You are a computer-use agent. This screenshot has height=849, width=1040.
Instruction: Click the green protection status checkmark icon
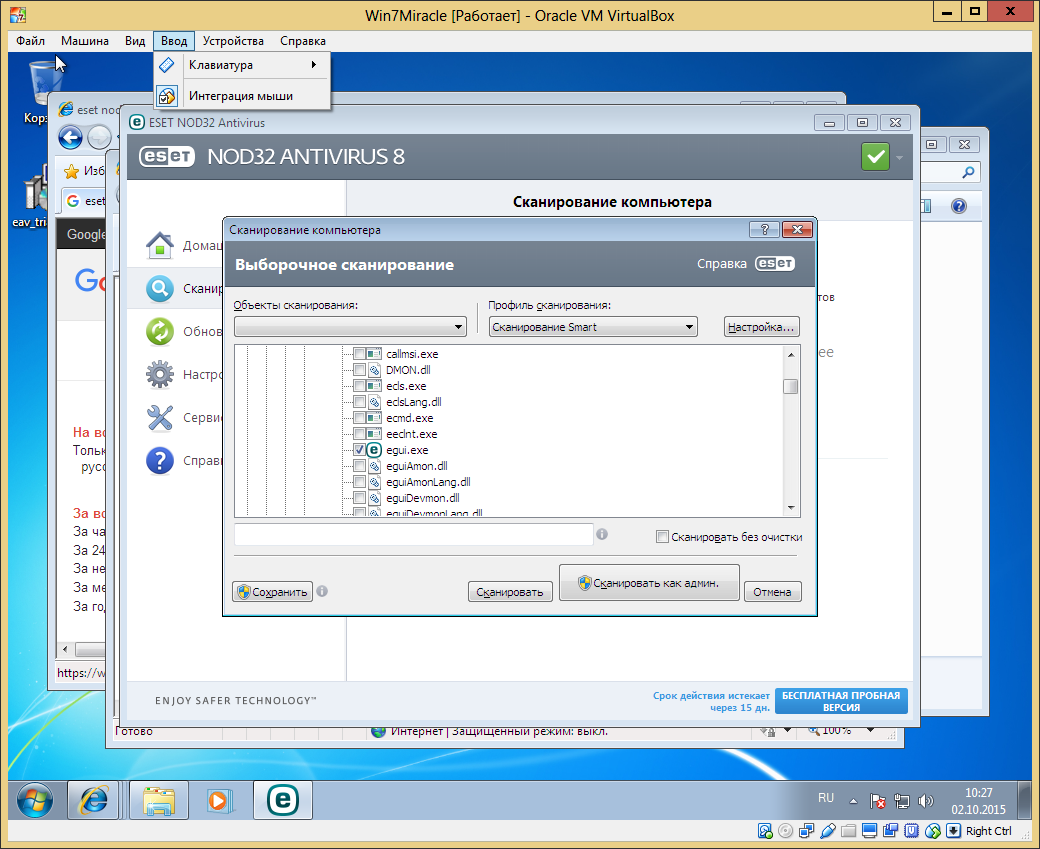pos(876,157)
